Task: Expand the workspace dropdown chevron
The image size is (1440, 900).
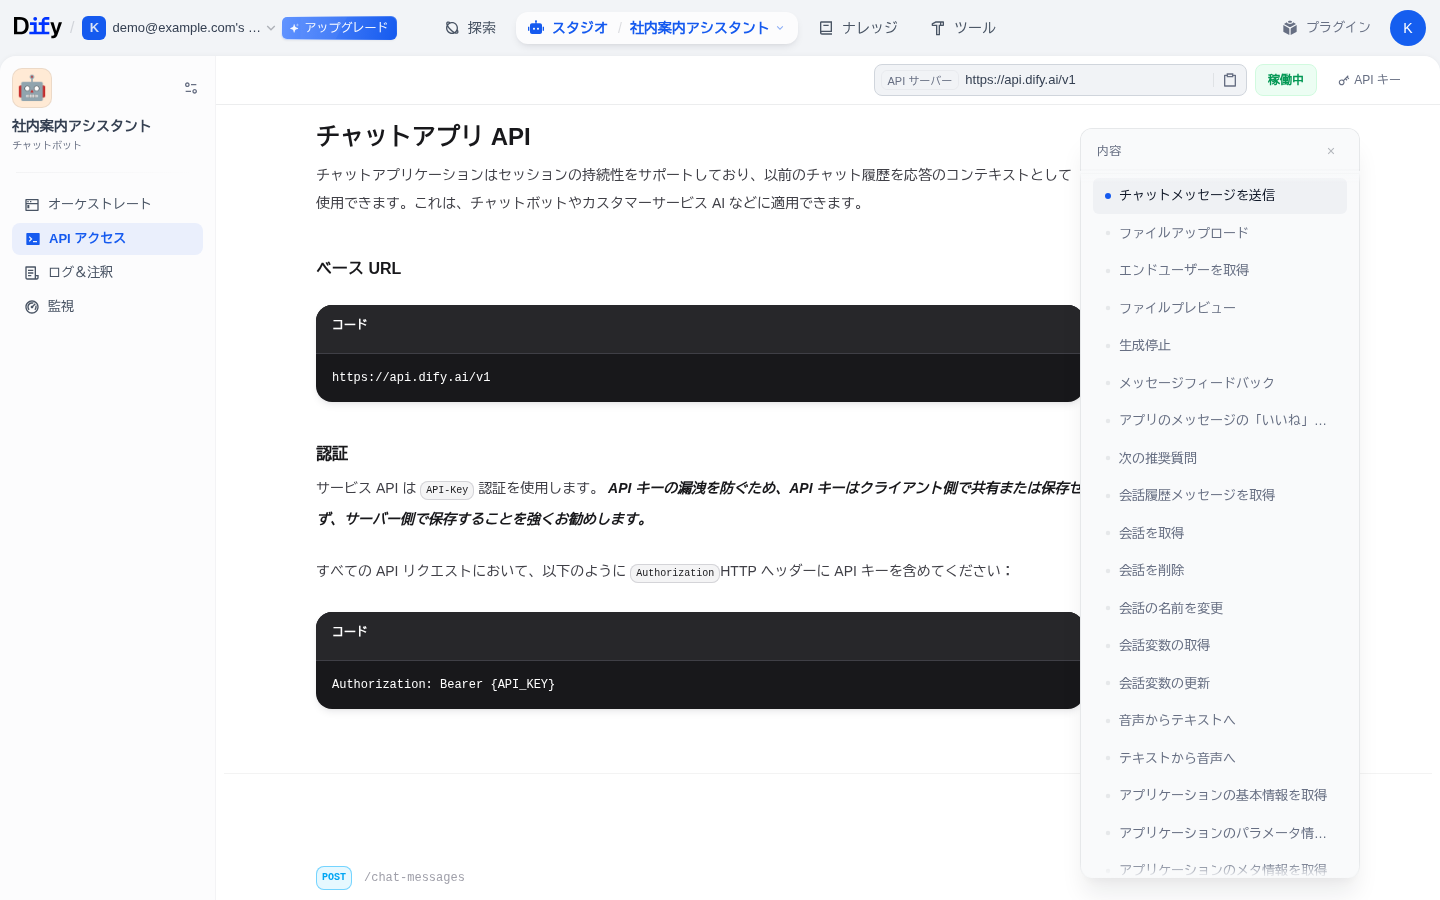Action: coord(271,28)
